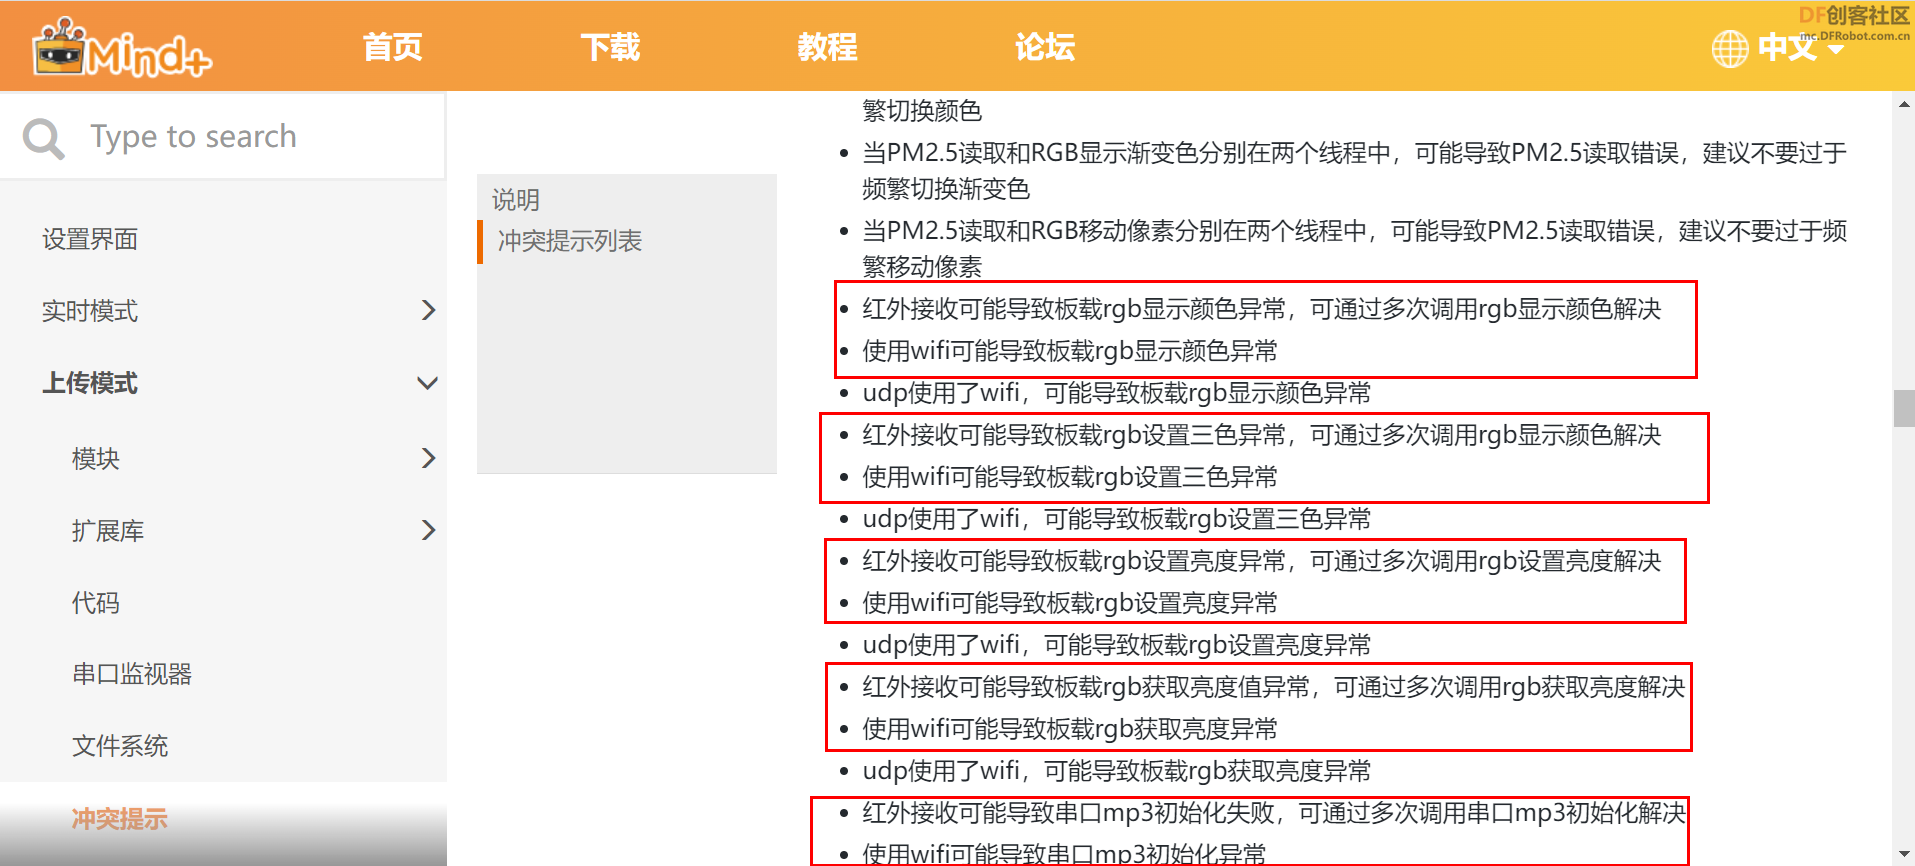Image resolution: width=1915 pixels, height=866 pixels.
Task: Collapse the 上传模式 chevron
Action: click(x=428, y=383)
